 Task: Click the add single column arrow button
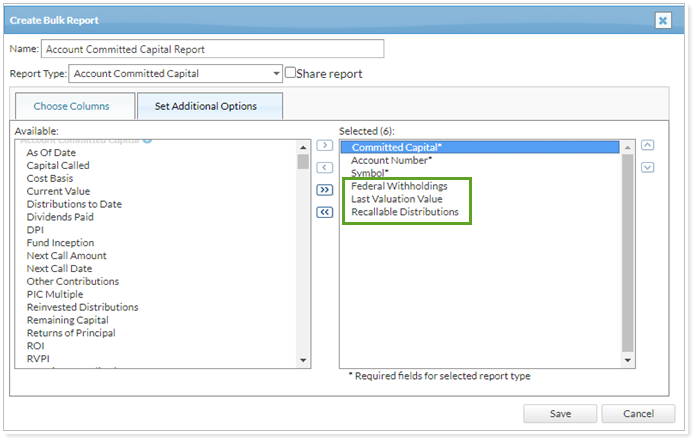(324, 146)
